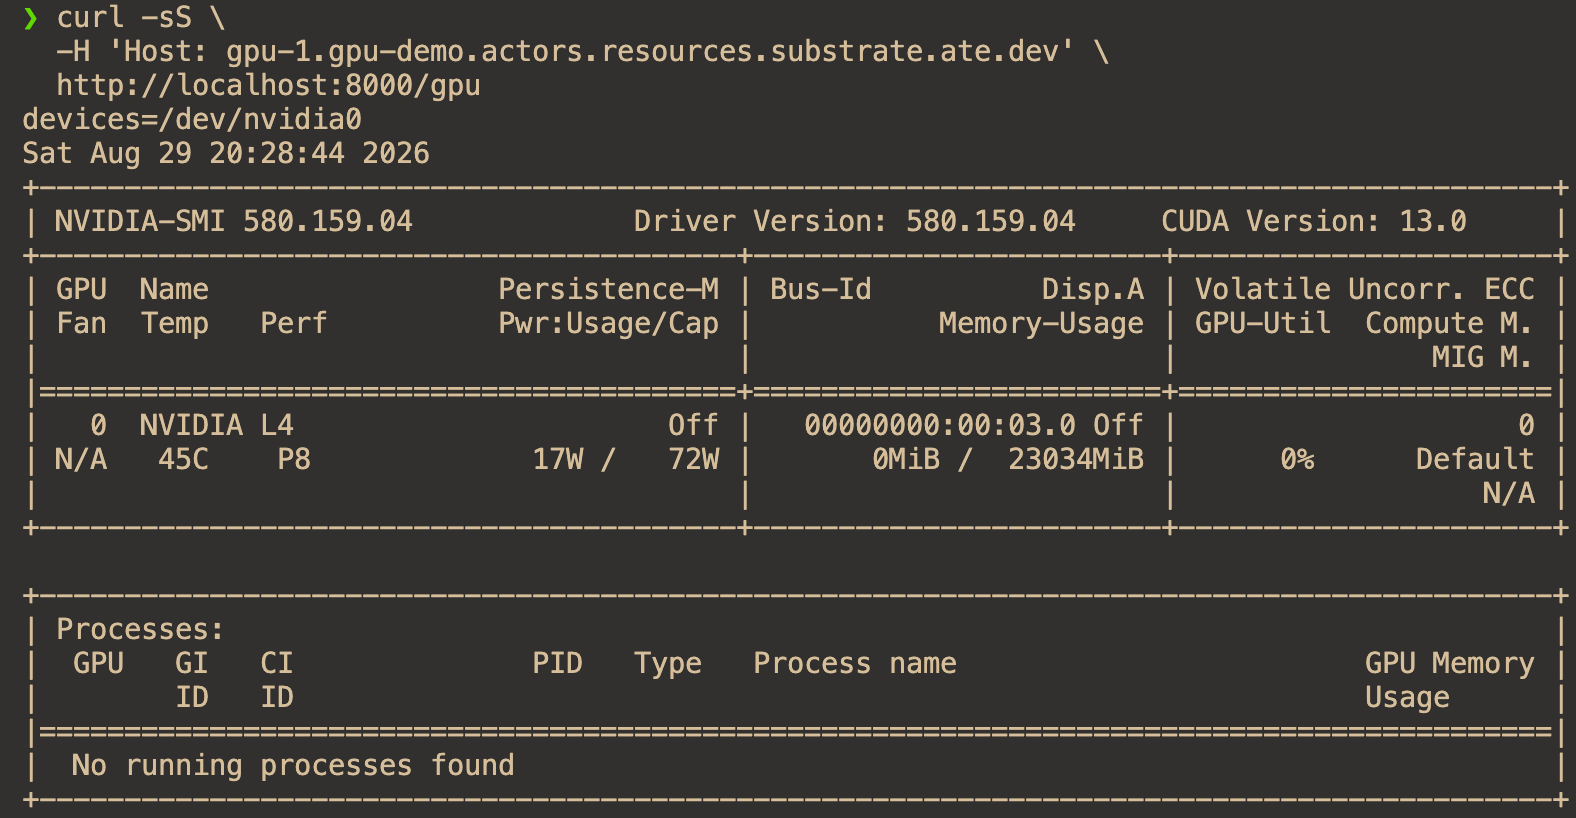The width and height of the screenshot is (1576, 818).
Task: Click the power usage value '17W'
Action: [x=557, y=460]
